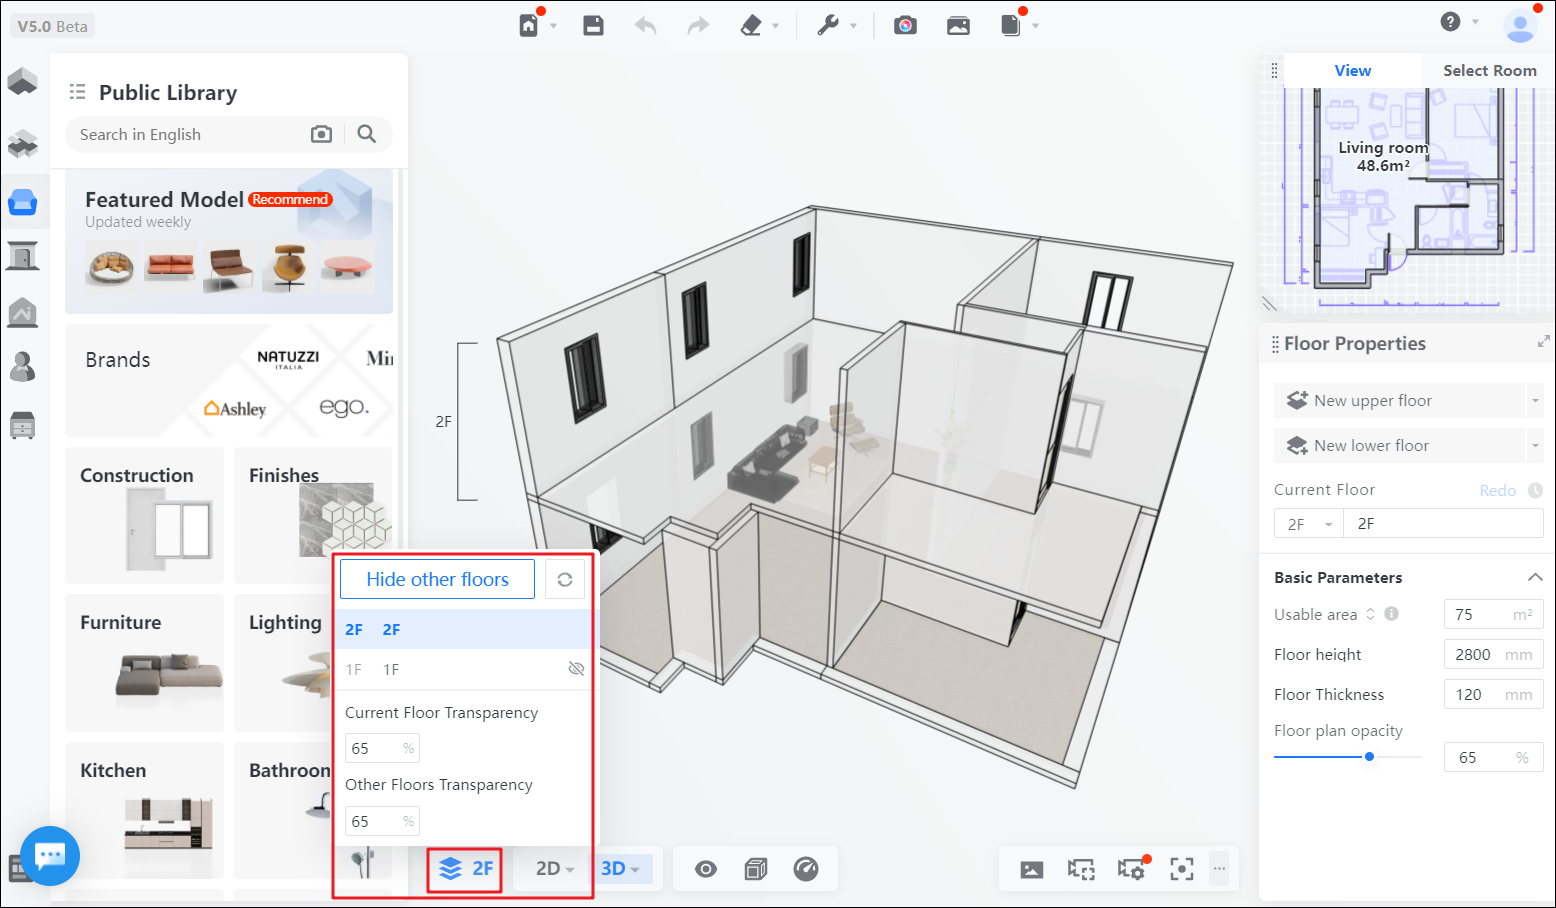The width and height of the screenshot is (1556, 908).
Task: Click the Hide other floors button
Action: pyautogui.click(x=437, y=580)
